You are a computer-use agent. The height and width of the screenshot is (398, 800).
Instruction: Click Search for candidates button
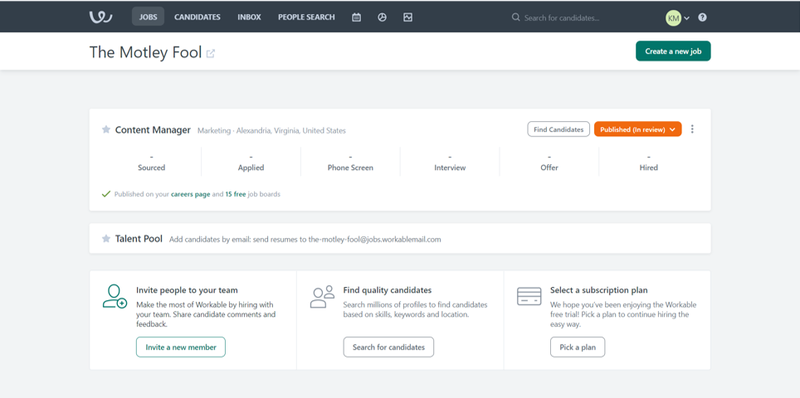388,347
